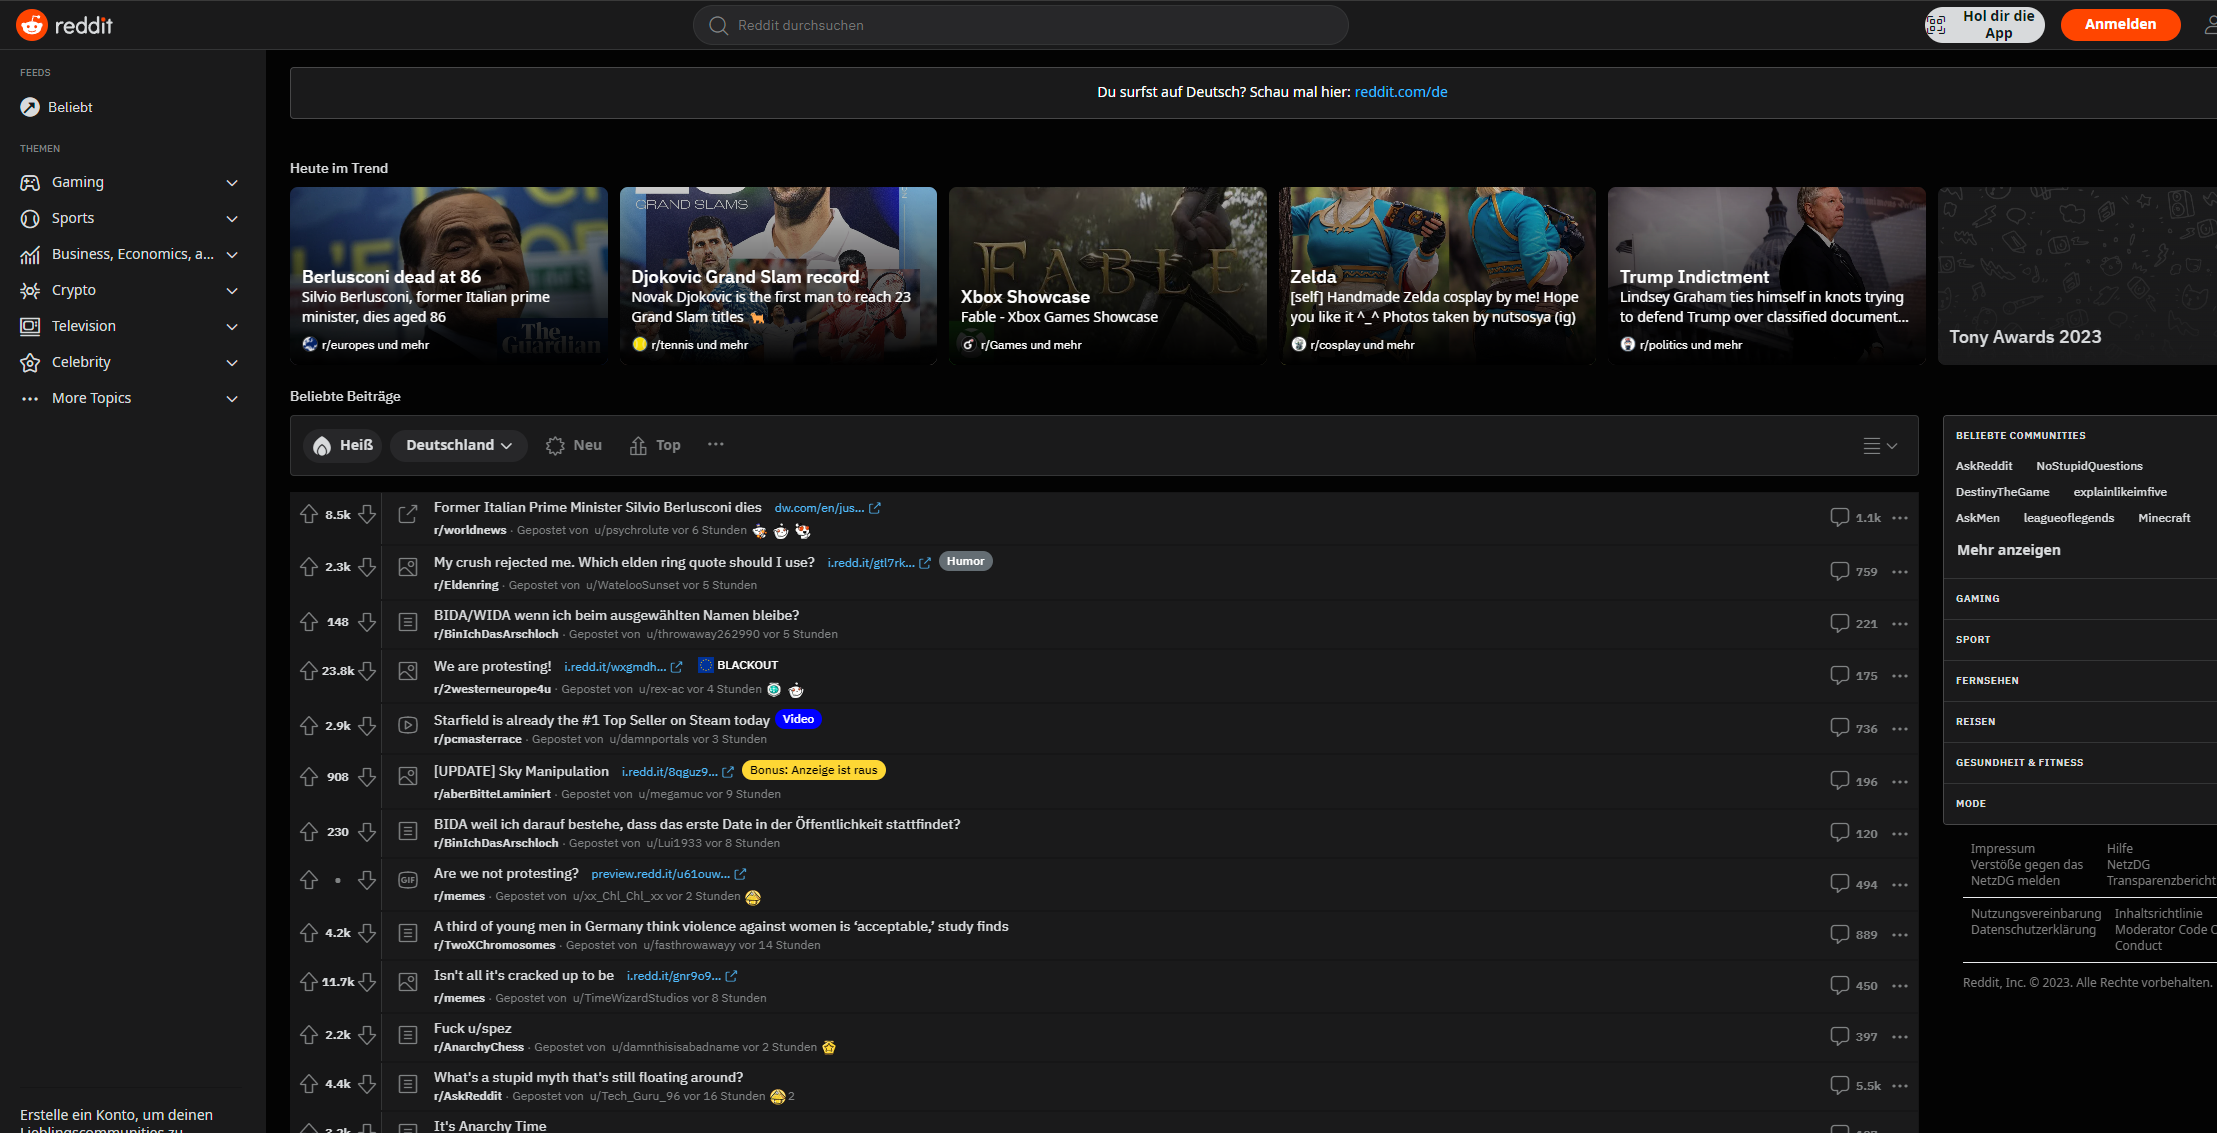The height and width of the screenshot is (1133, 2217).
Task: Click the Reddit search input field
Action: 1020,25
